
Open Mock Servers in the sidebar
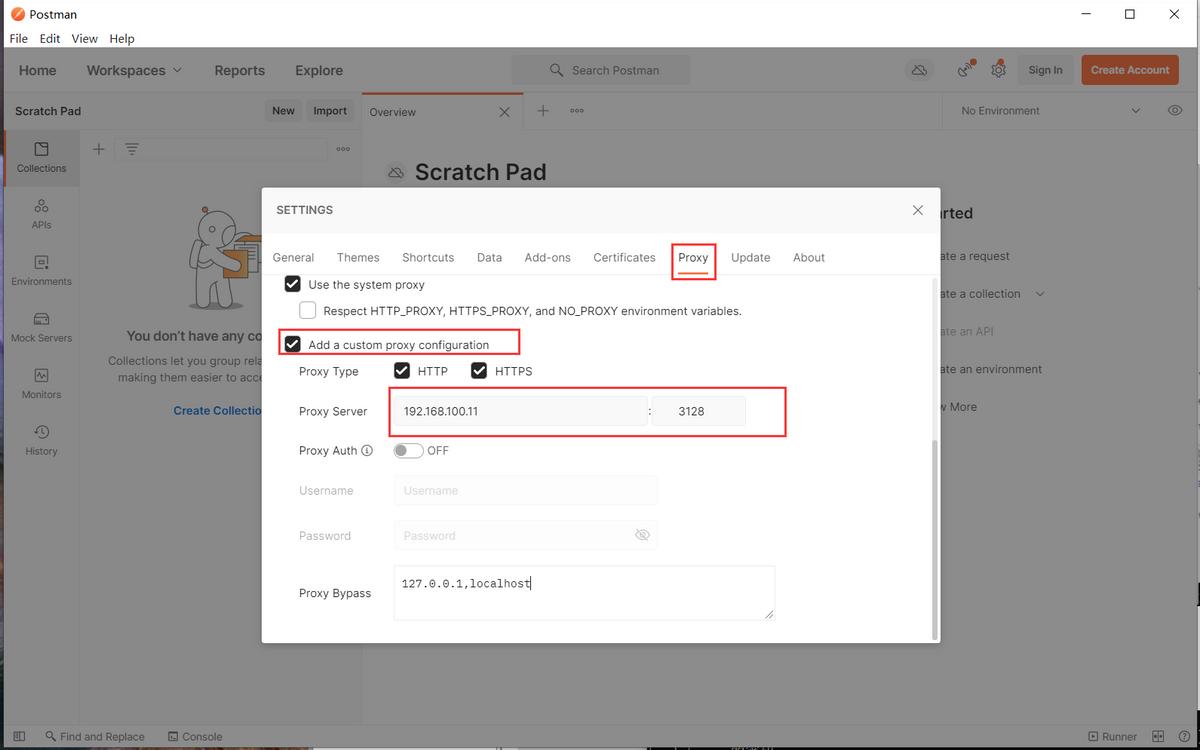41,327
